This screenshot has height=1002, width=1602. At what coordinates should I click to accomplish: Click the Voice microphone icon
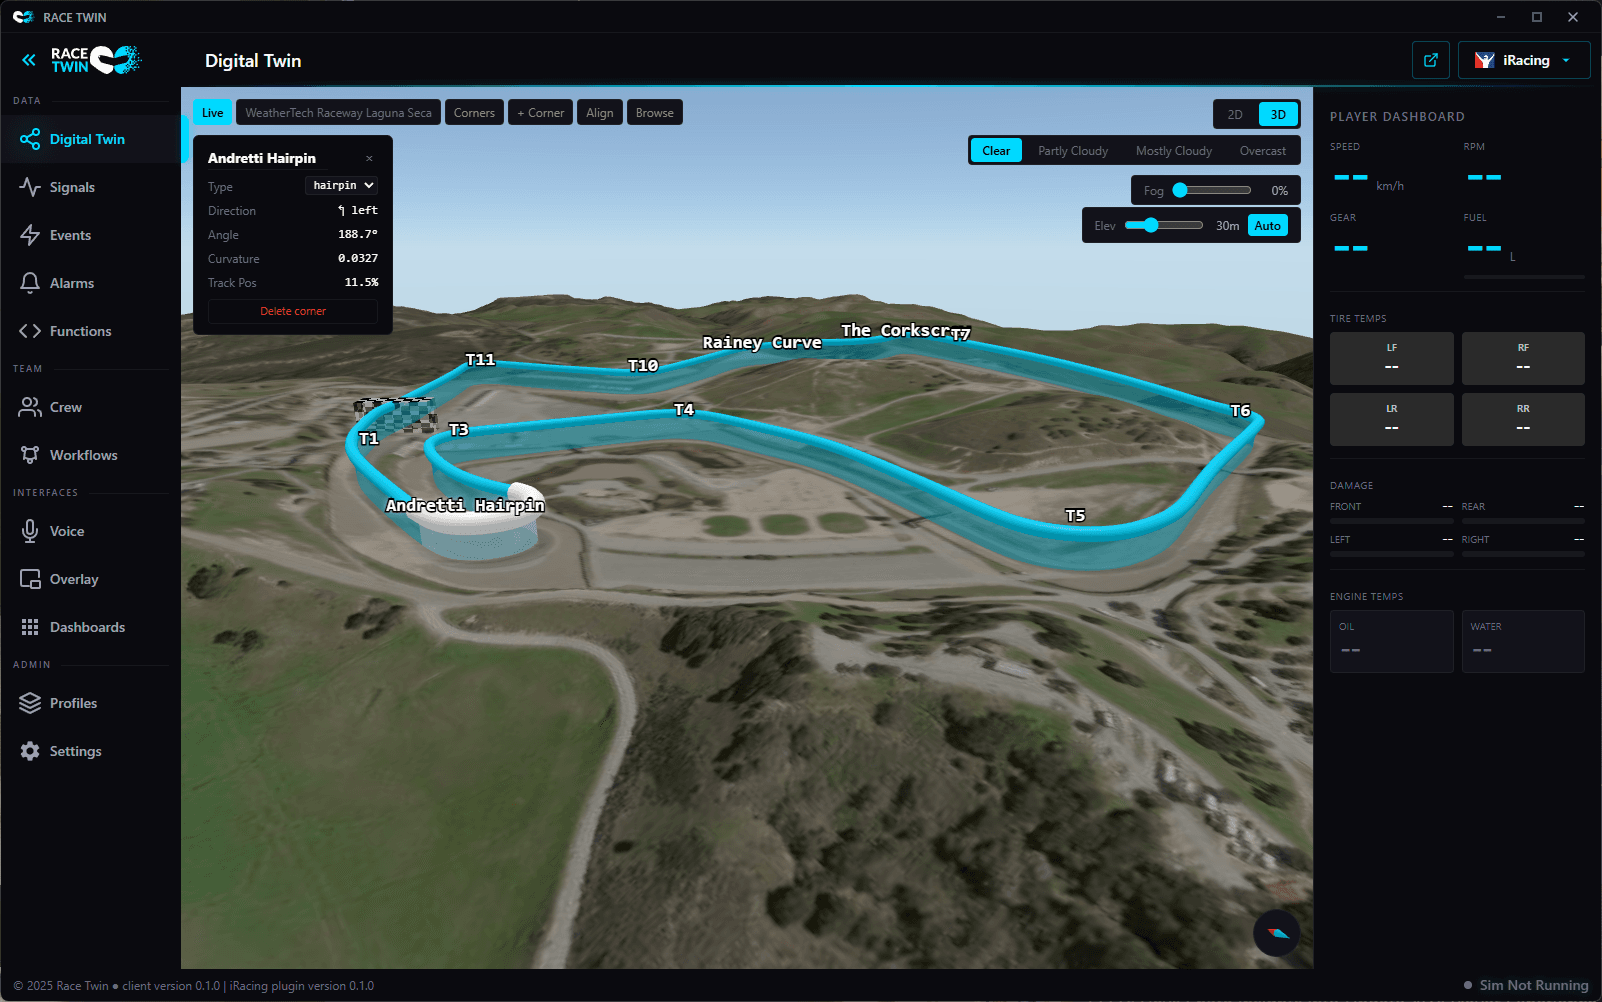pos(30,531)
